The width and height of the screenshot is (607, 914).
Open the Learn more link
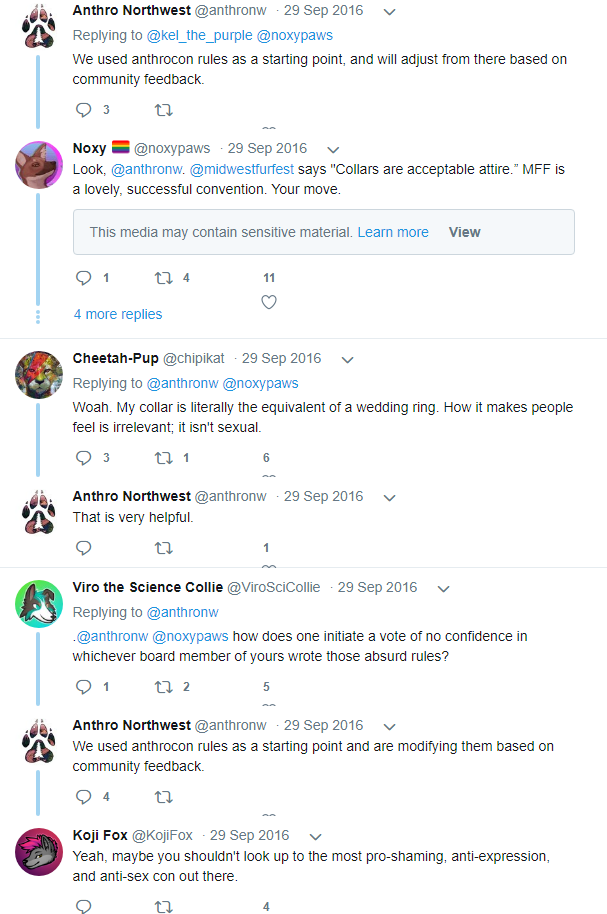coord(393,232)
